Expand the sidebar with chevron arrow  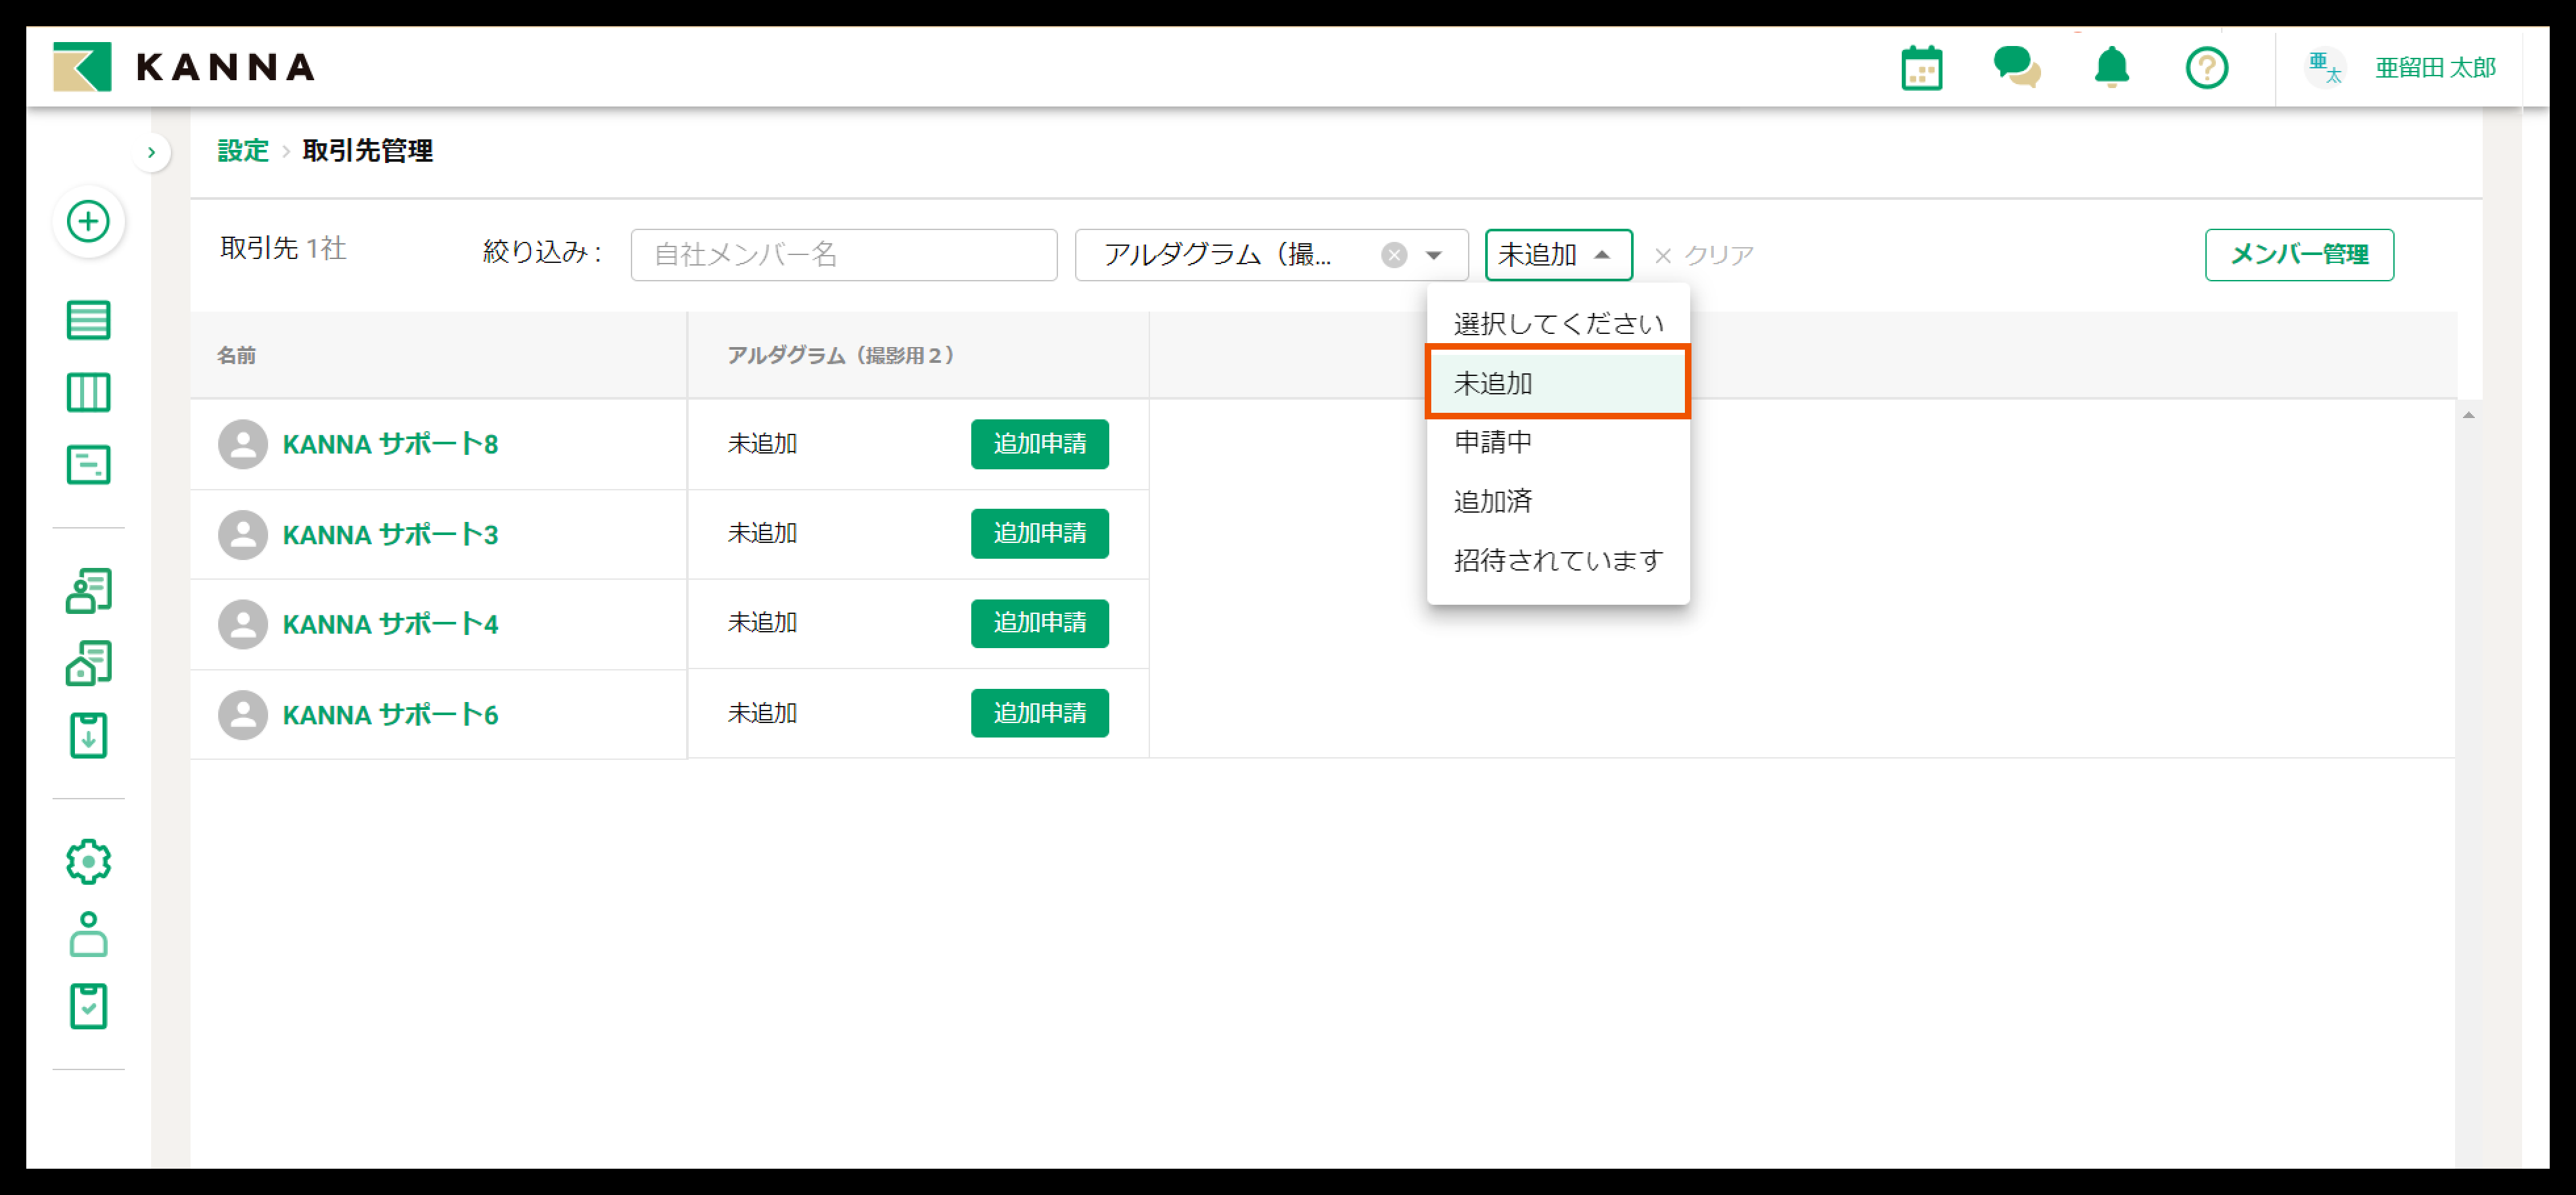[x=151, y=152]
